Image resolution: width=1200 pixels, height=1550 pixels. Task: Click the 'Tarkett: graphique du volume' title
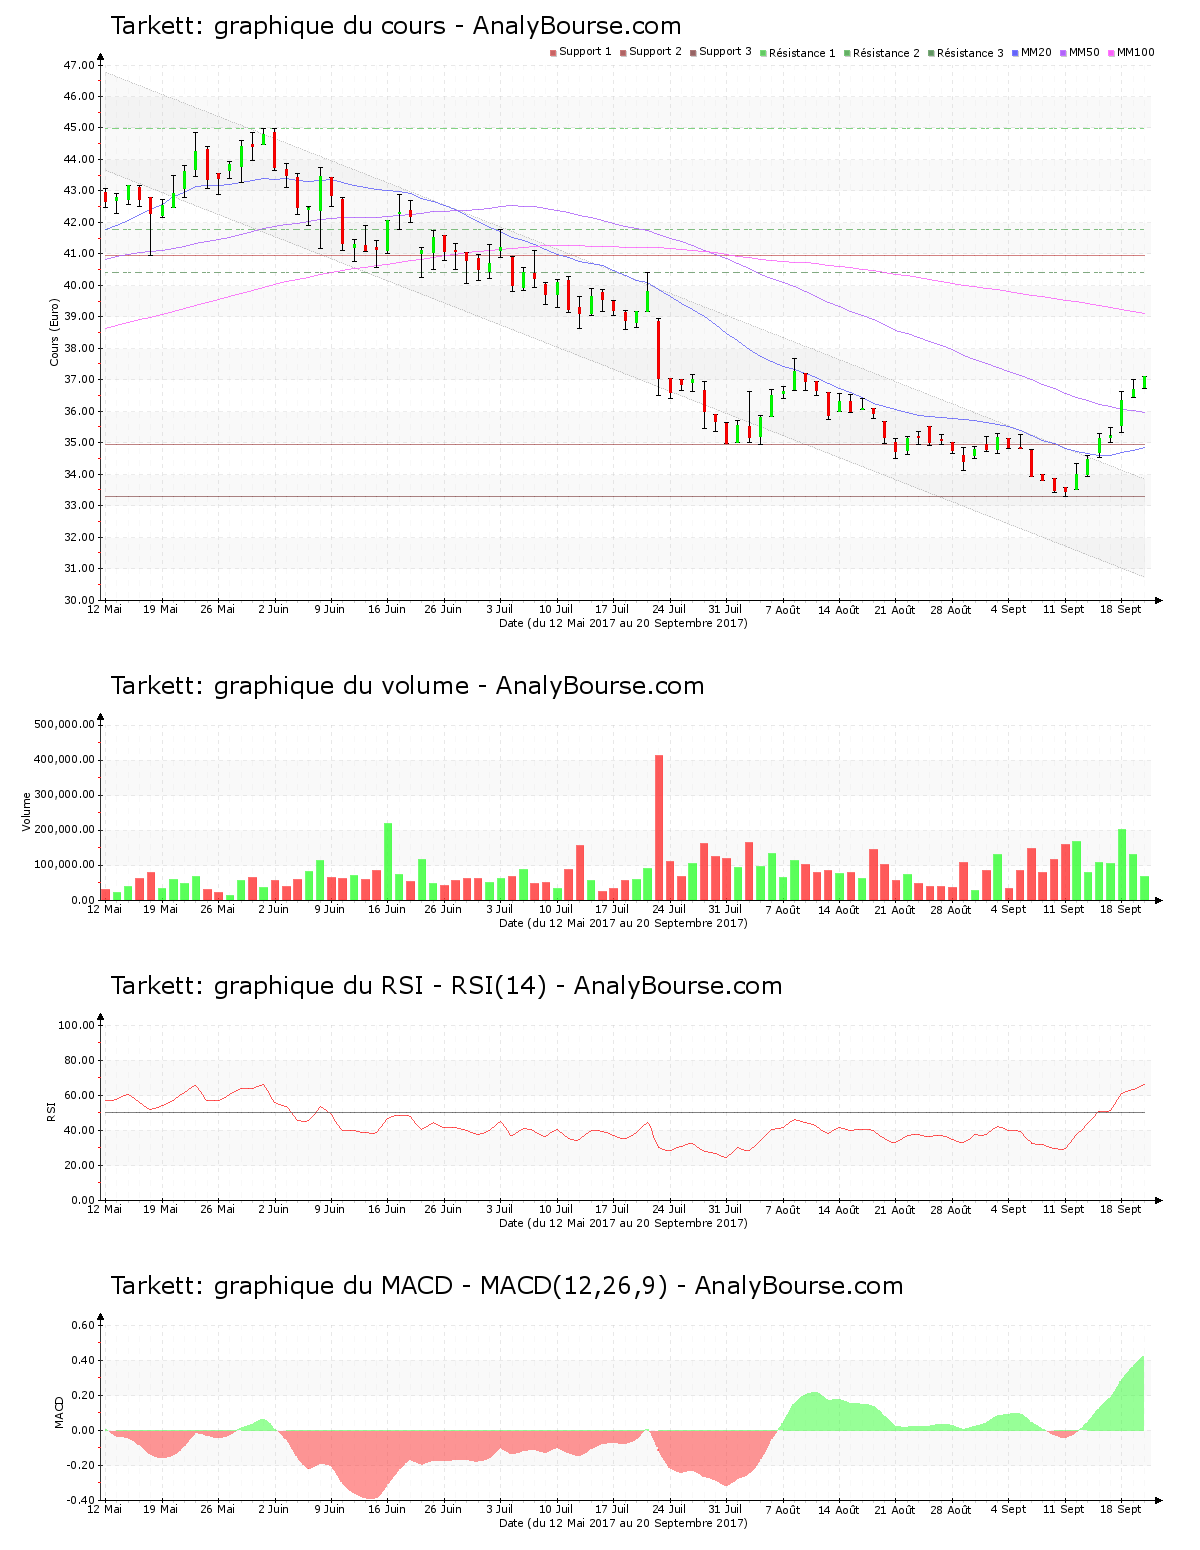407,686
